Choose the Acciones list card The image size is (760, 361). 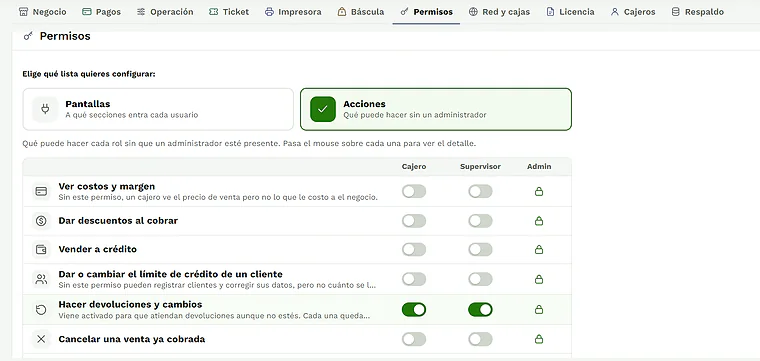click(x=436, y=109)
